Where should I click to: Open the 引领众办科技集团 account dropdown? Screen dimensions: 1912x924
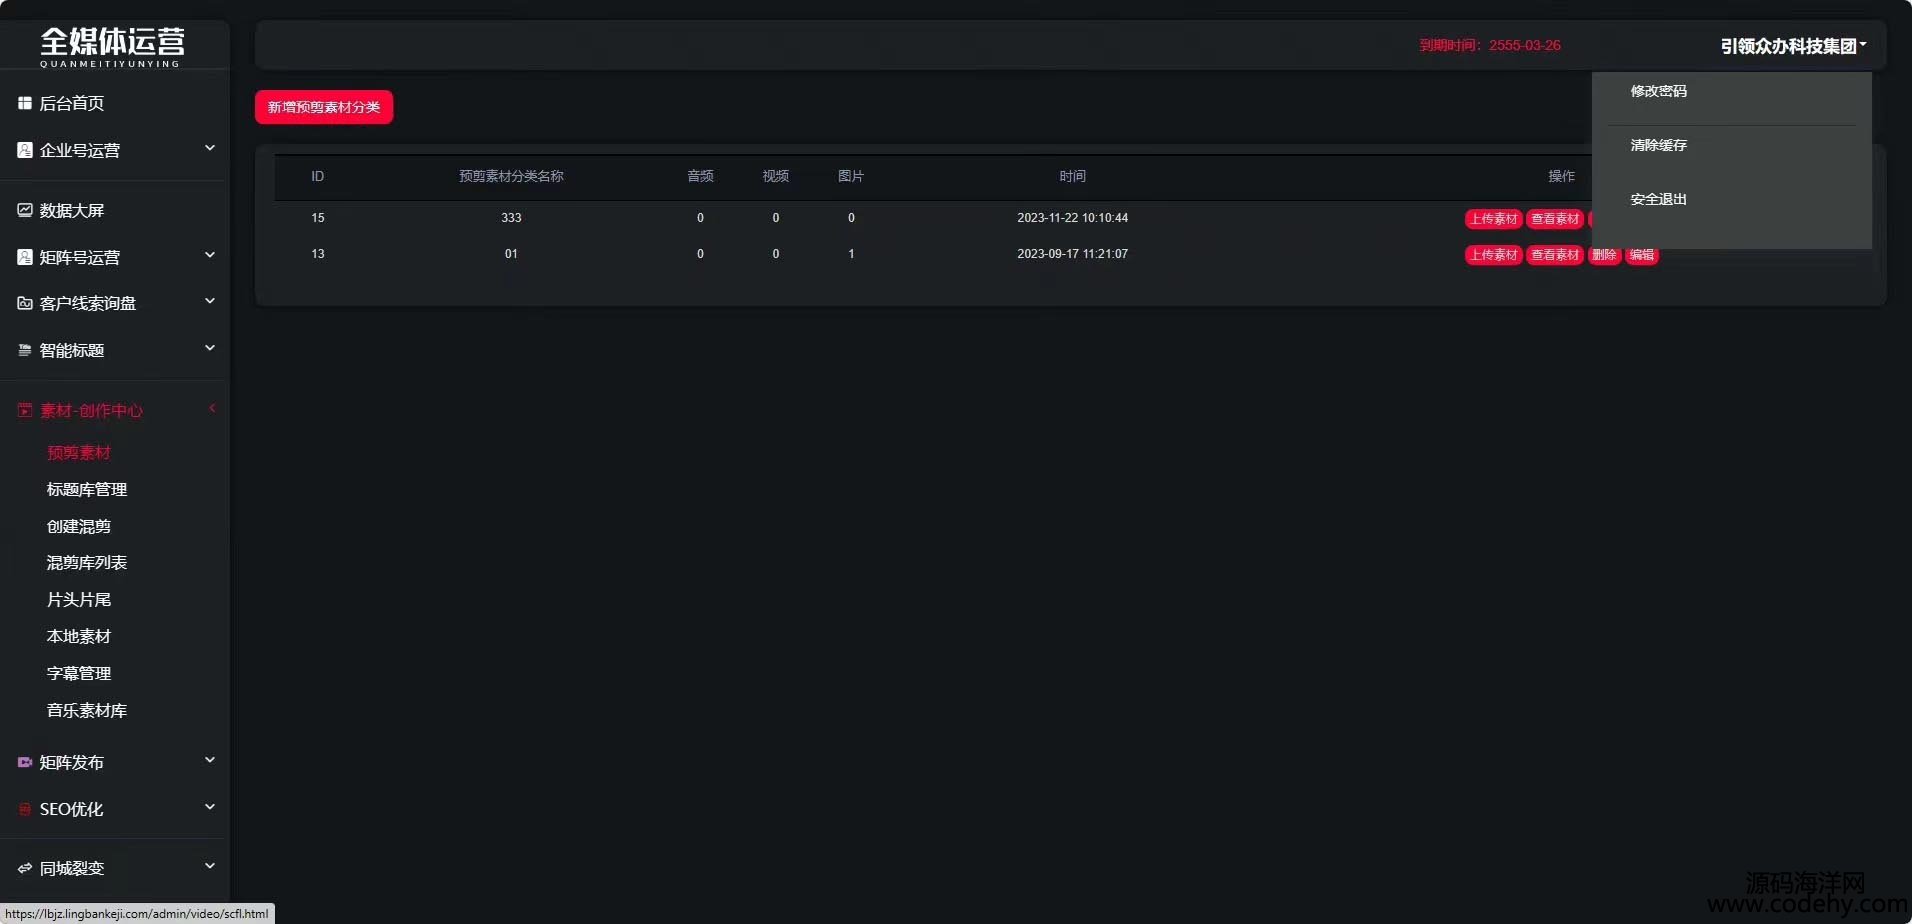(x=1792, y=46)
